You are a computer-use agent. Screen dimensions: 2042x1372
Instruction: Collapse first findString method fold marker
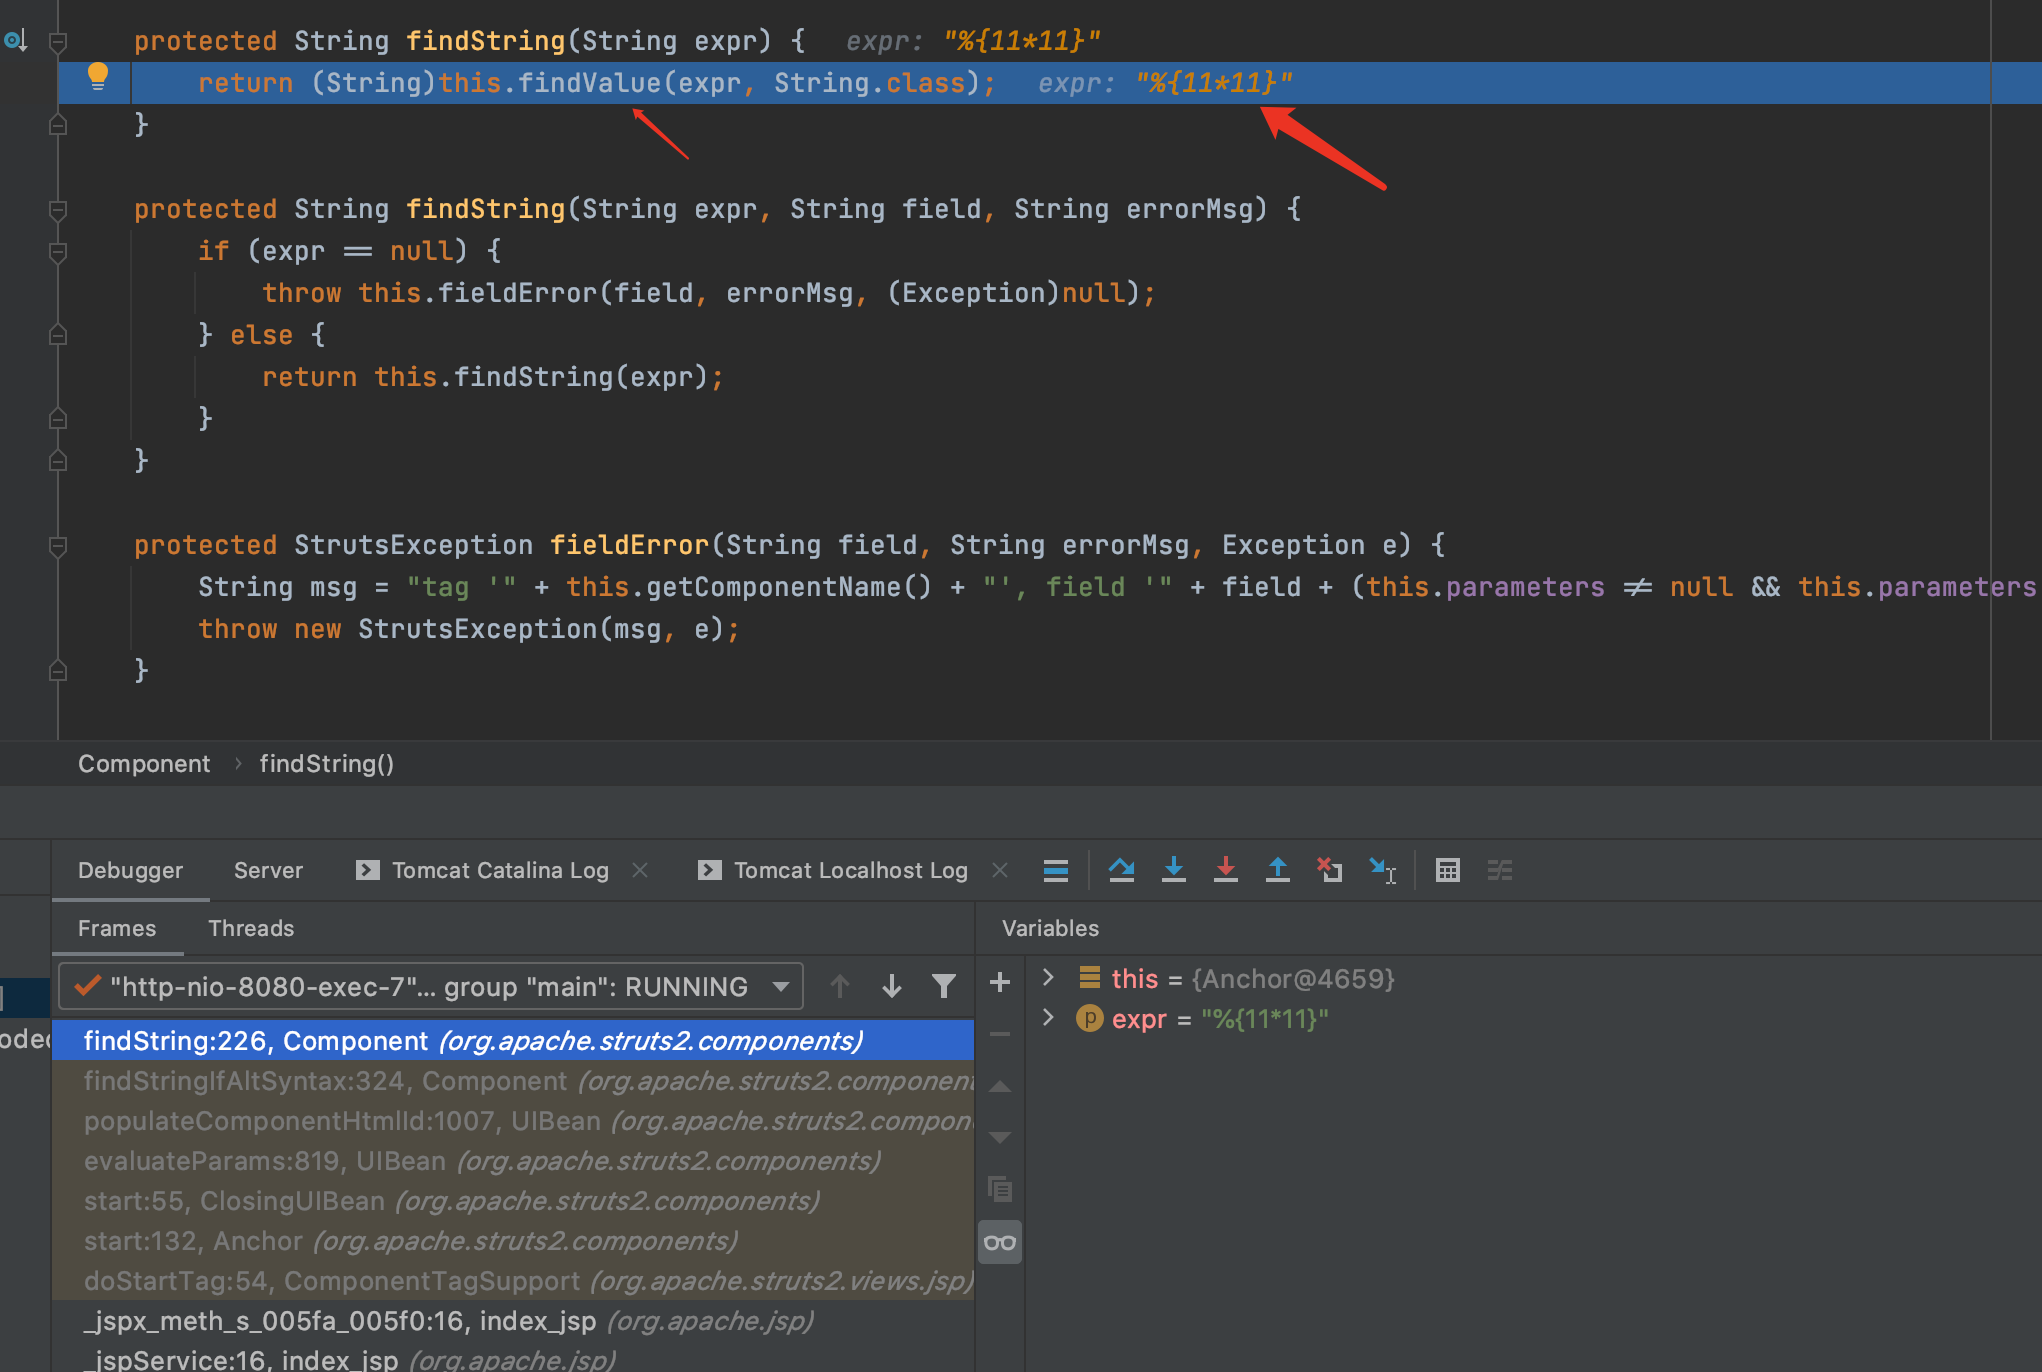[58, 42]
